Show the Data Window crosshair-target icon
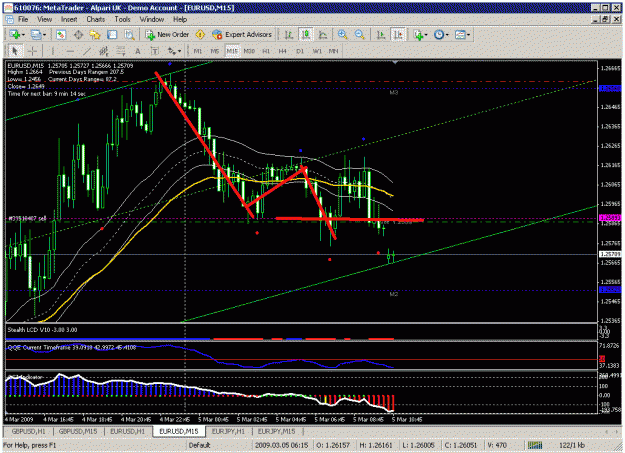The width and height of the screenshot is (625, 453). pyautogui.click(x=78, y=35)
